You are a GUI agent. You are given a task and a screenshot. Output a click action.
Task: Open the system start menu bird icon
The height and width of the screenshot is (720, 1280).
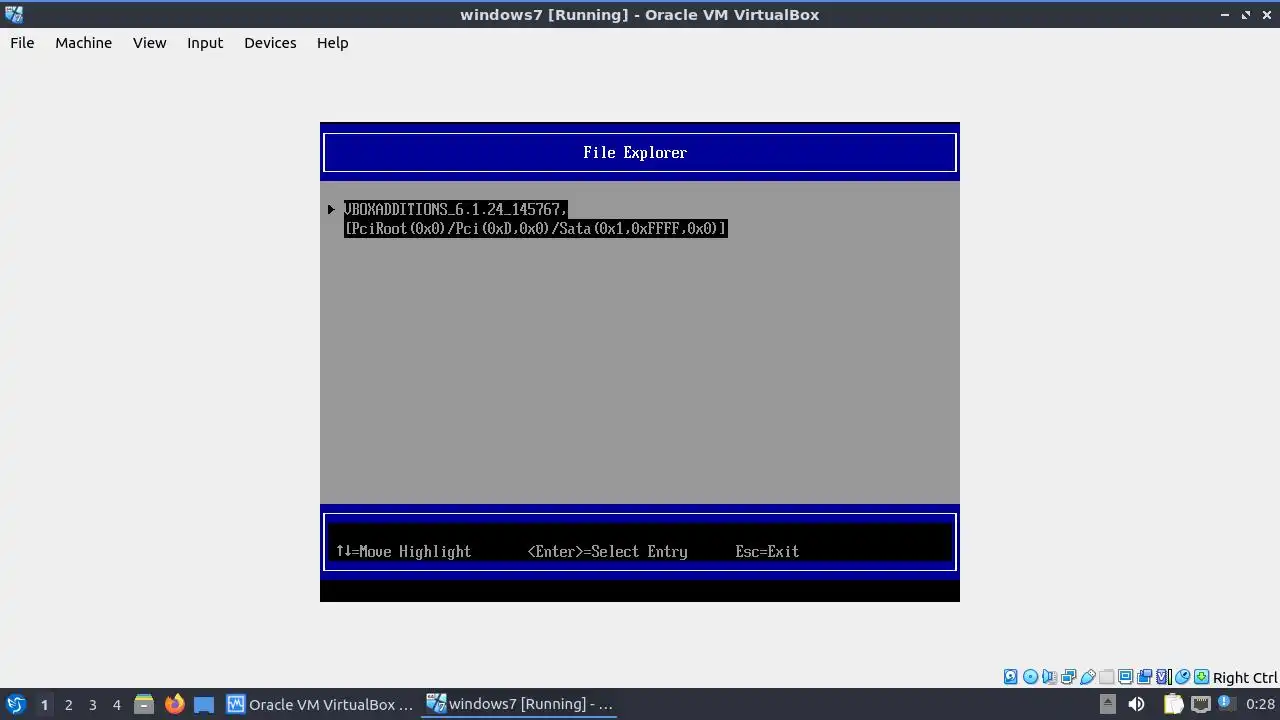pyautogui.click(x=15, y=704)
